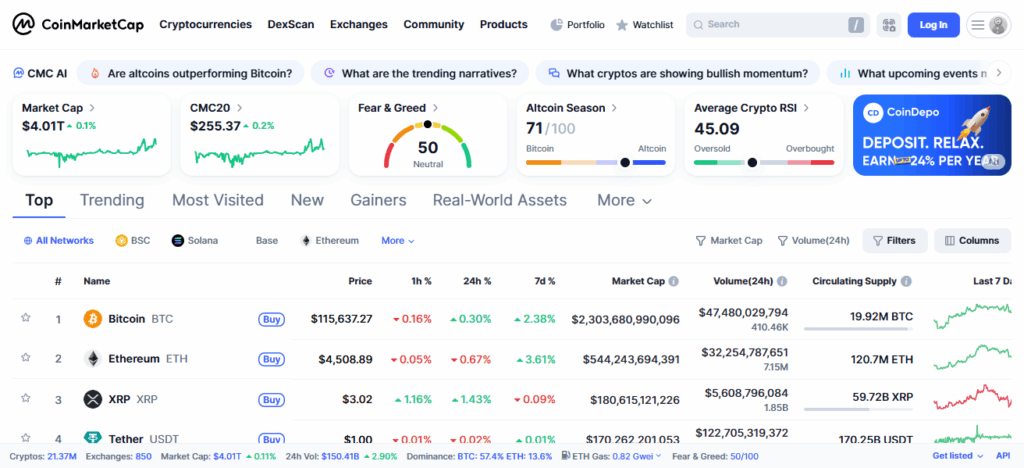Open the Get listed dropdown
Screen dimensions: 1024x468
click(x=957, y=456)
